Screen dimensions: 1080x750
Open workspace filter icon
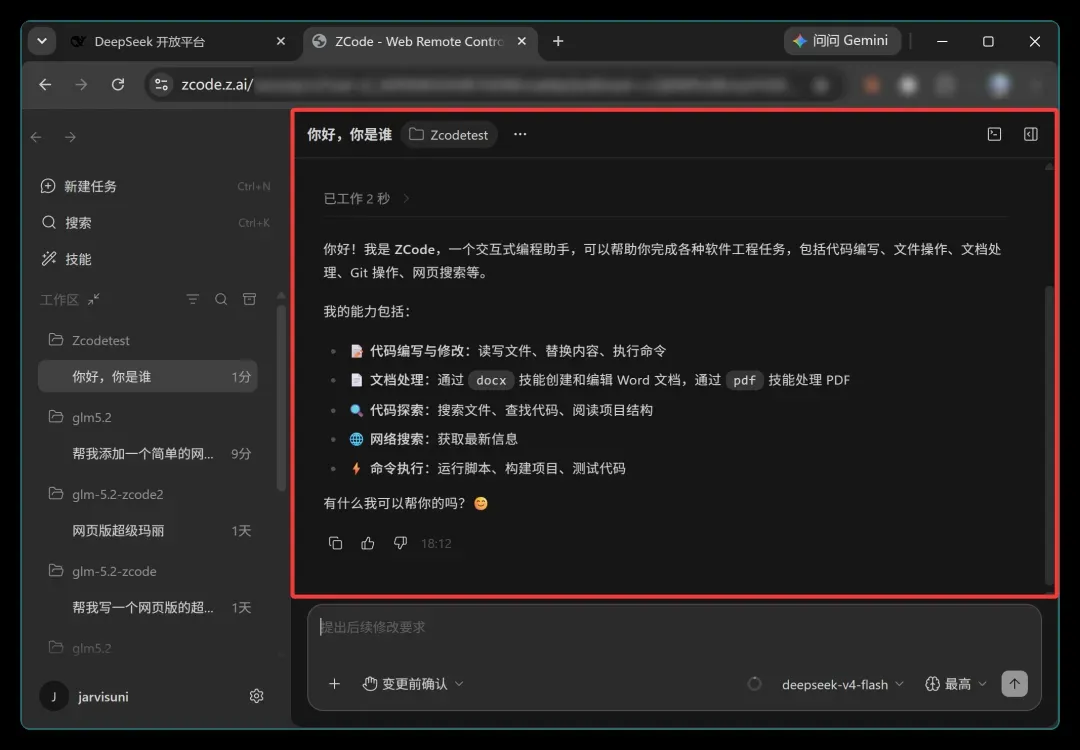point(192,299)
